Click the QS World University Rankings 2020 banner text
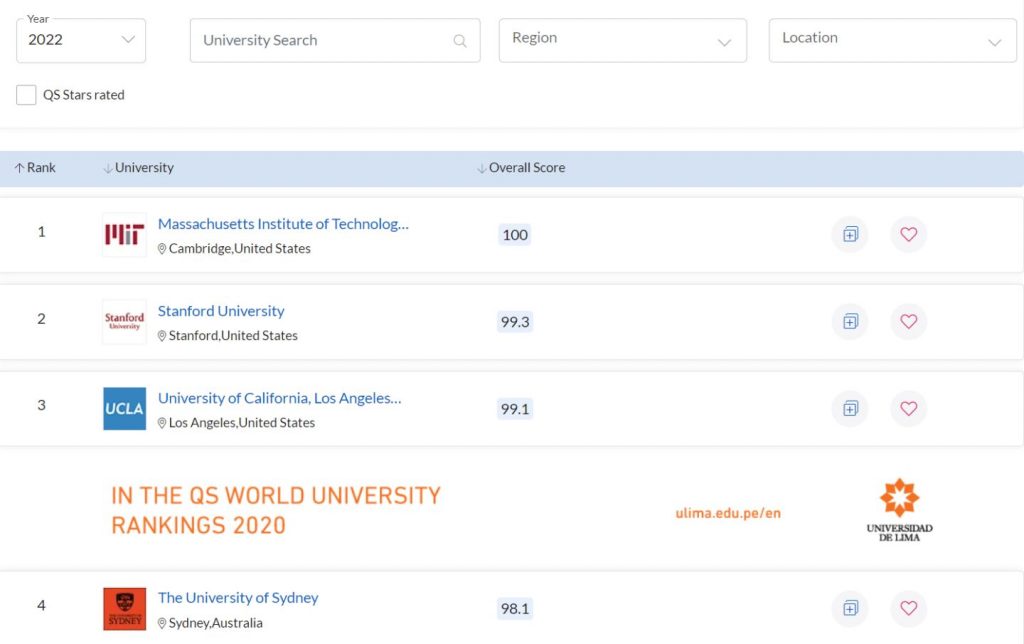The width and height of the screenshot is (1024, 644). pyautogui.click(x=276, y=510)
